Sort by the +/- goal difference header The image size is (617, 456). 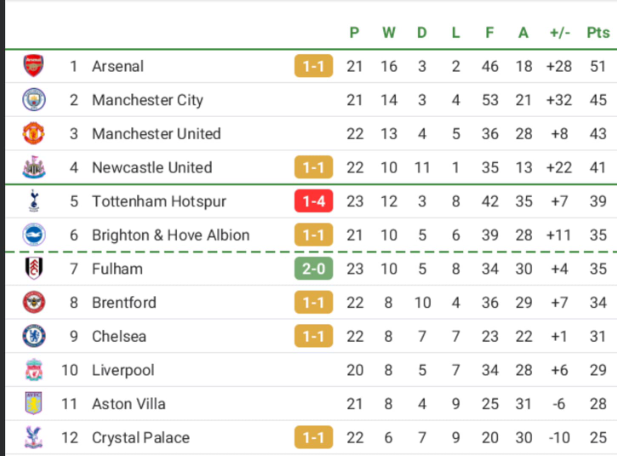click(560, 33)
